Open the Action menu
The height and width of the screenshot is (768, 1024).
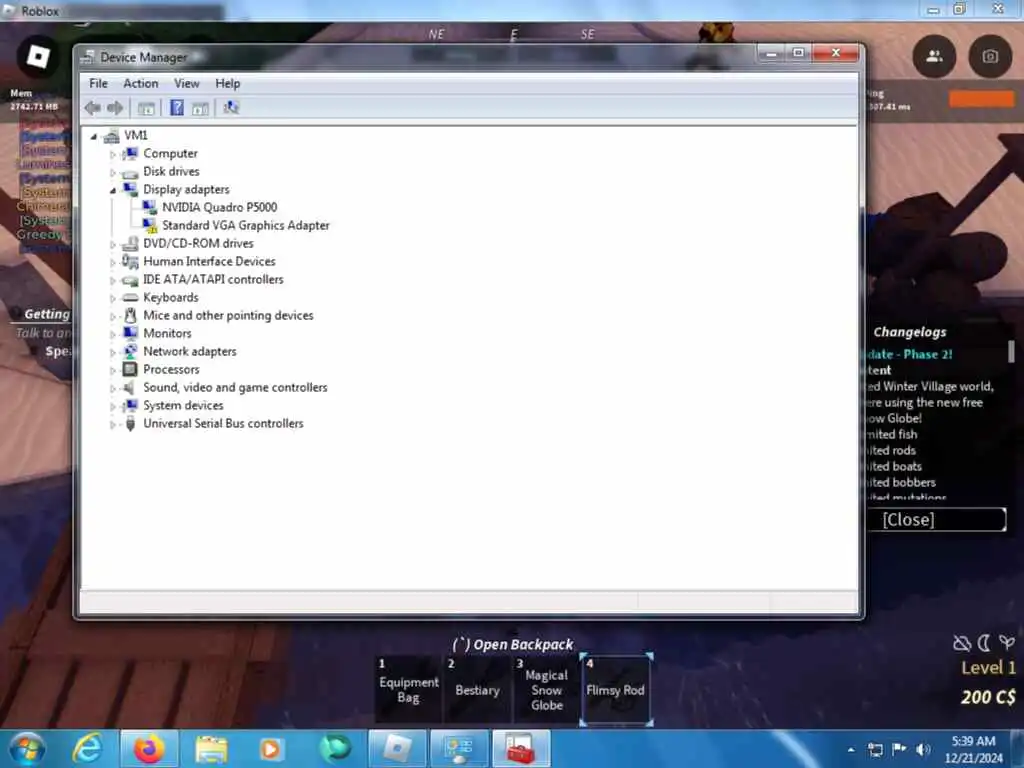coord(140,84)
